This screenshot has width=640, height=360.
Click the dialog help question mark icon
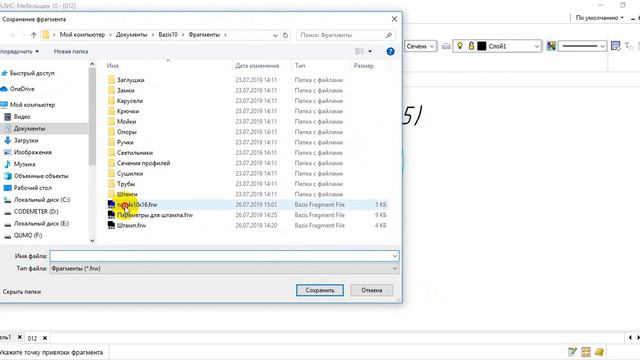(x=390, y=51)
